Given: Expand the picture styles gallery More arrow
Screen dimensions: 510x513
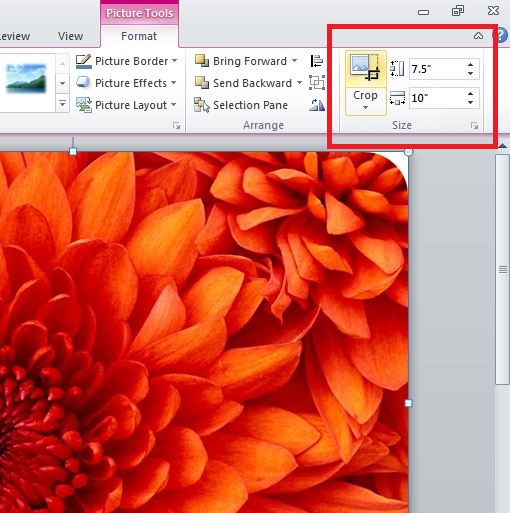Looking at the screenshot, I should click(62, 104).
